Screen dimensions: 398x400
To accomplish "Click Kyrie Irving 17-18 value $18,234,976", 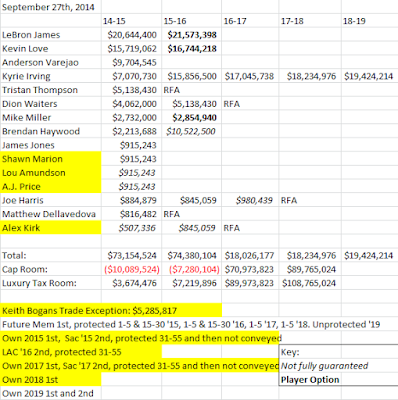I will point(311,76).
